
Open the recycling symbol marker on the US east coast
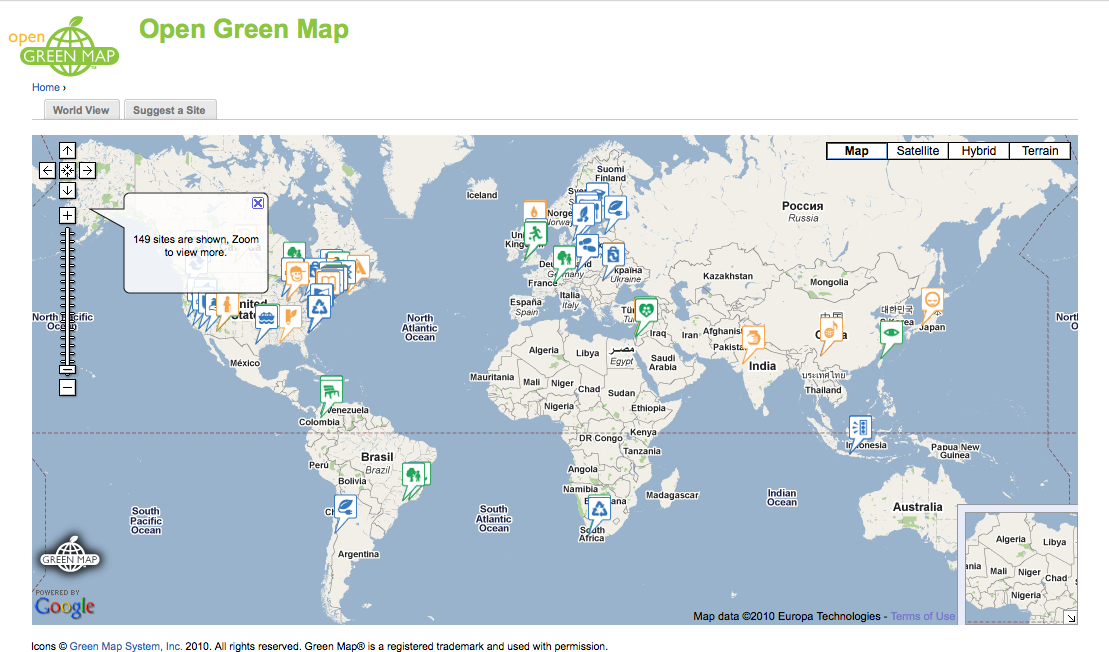(319, 306)
